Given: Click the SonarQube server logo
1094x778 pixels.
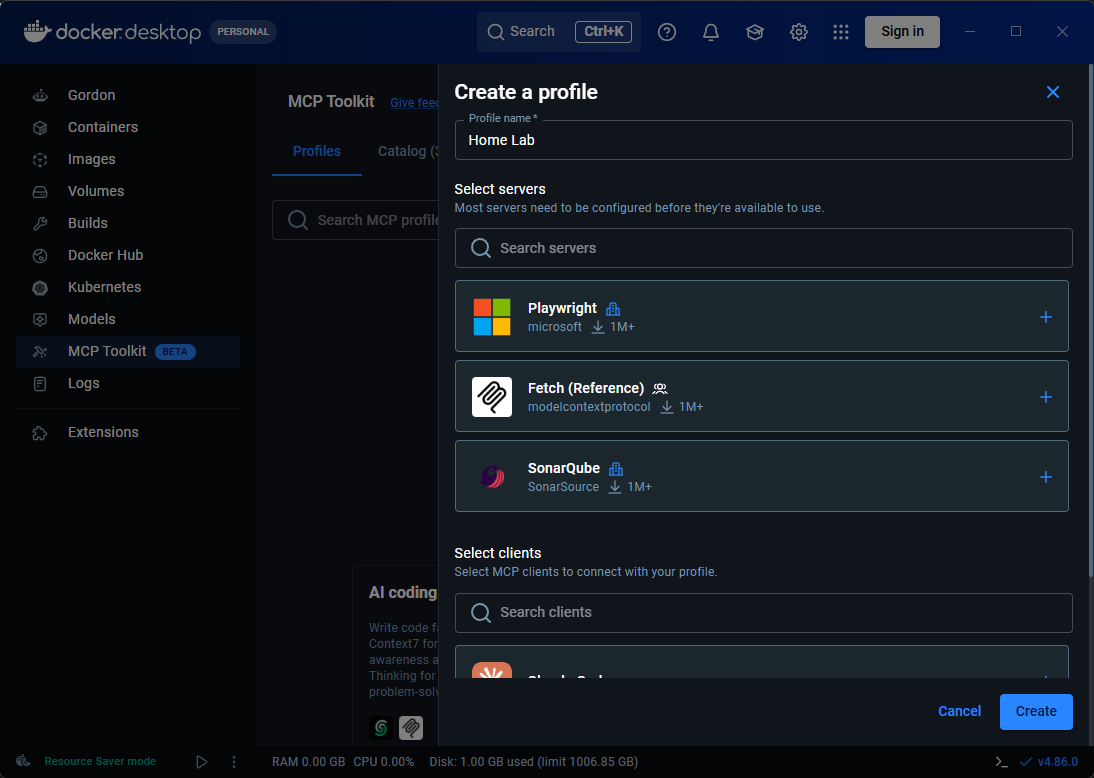Looking at the screenshot, I should click(492, 477).
